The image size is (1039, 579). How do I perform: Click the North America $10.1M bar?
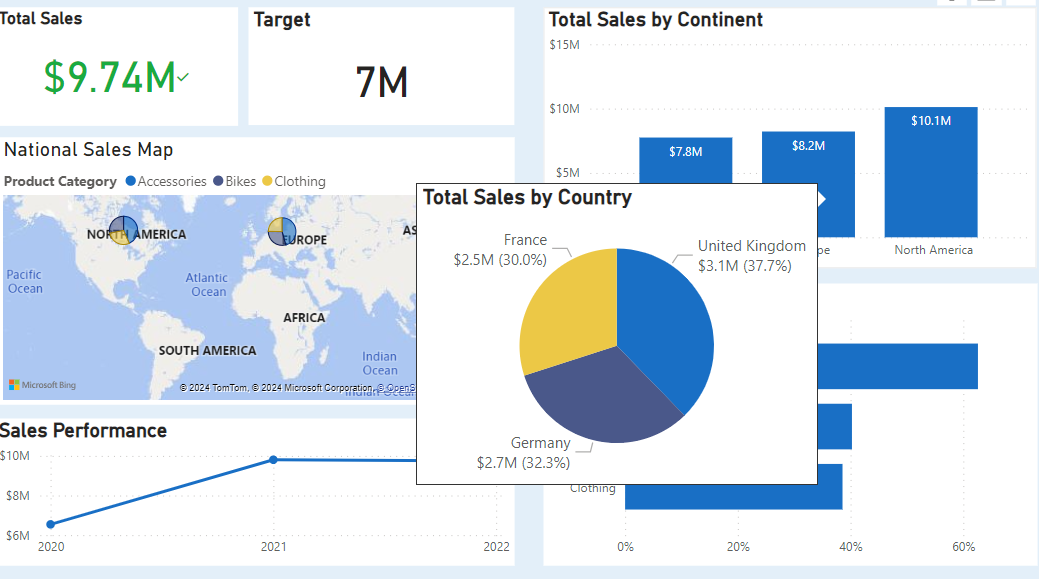pos(931,170)
